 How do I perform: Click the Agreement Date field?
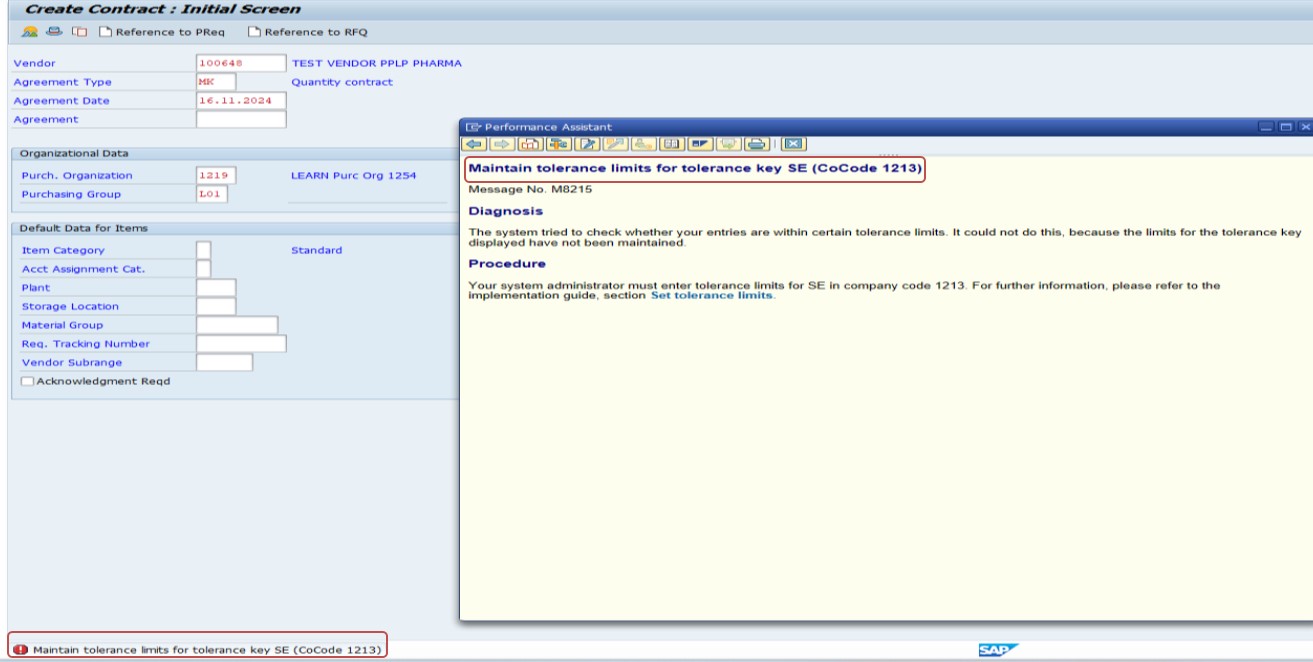point(241,100)
